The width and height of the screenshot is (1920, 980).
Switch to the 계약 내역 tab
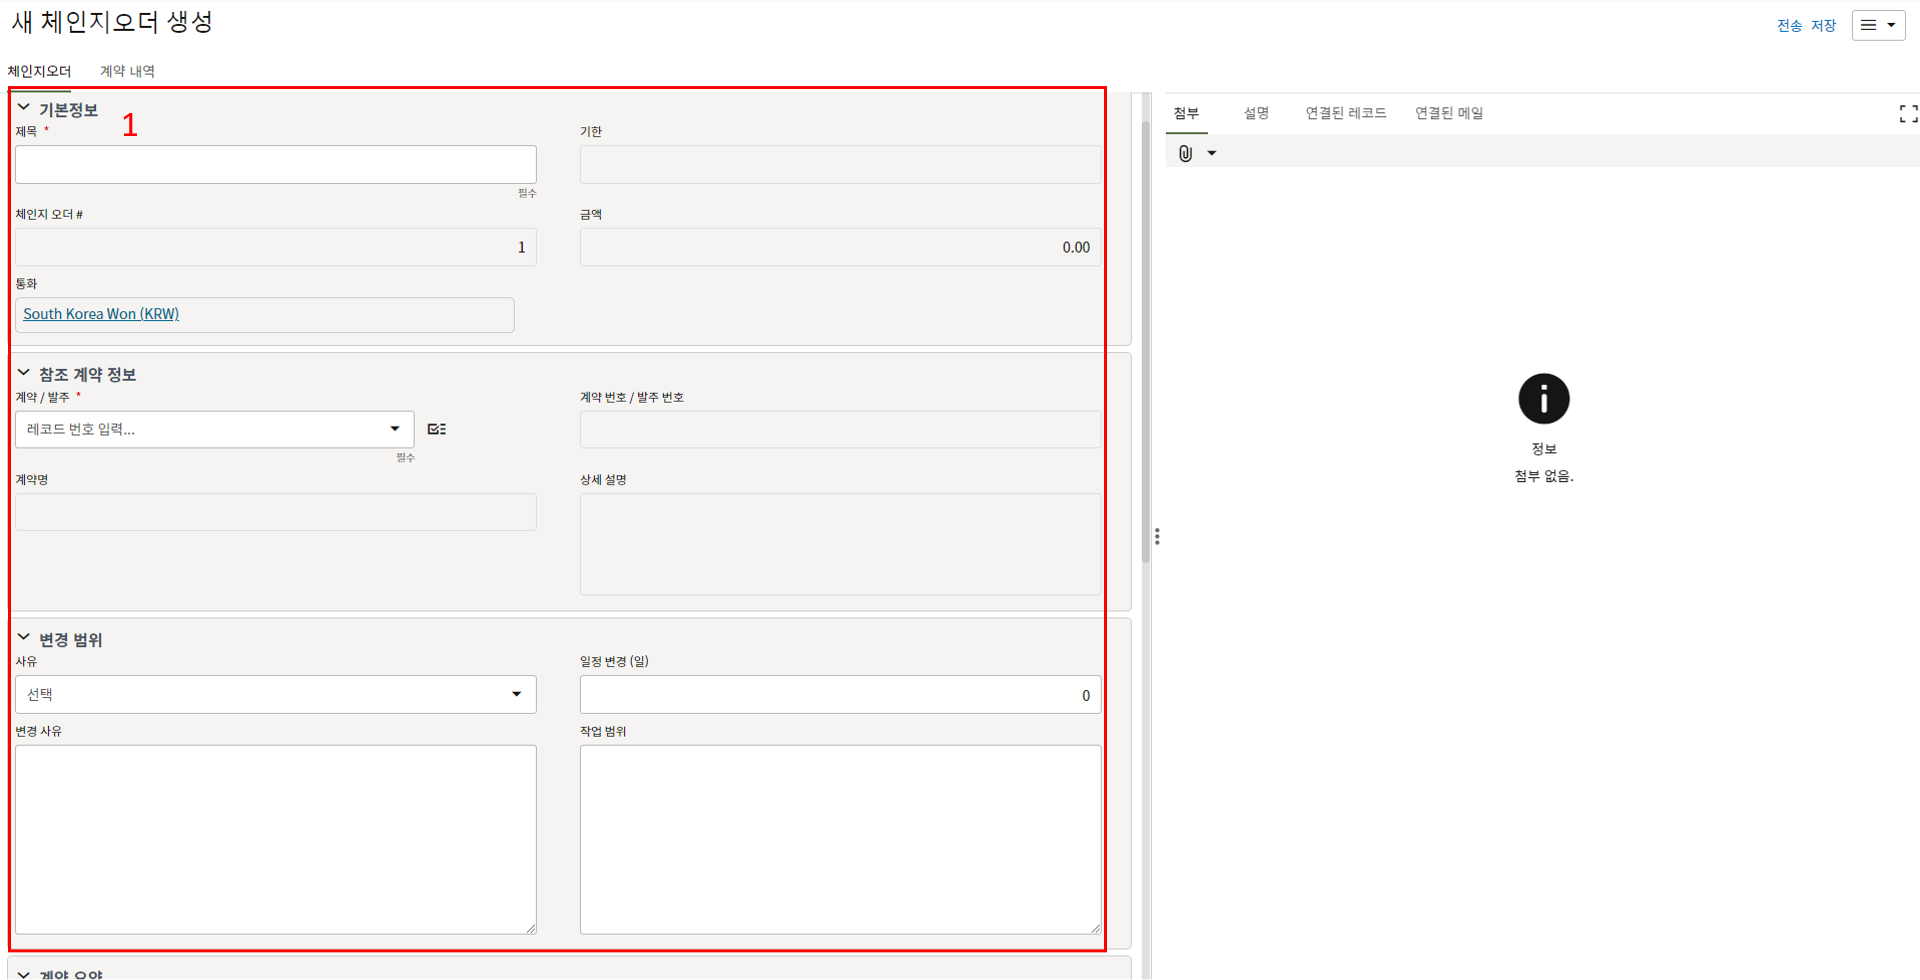(x=127, y=71)
